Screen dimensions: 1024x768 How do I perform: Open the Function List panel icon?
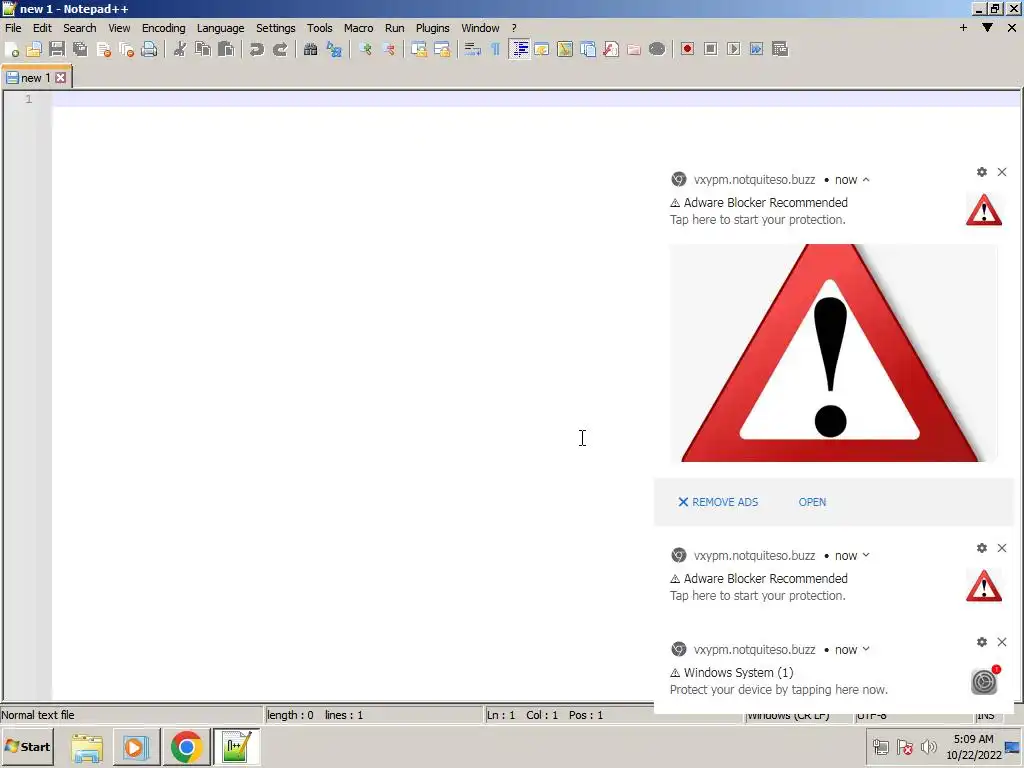click(x=611, y=50)
